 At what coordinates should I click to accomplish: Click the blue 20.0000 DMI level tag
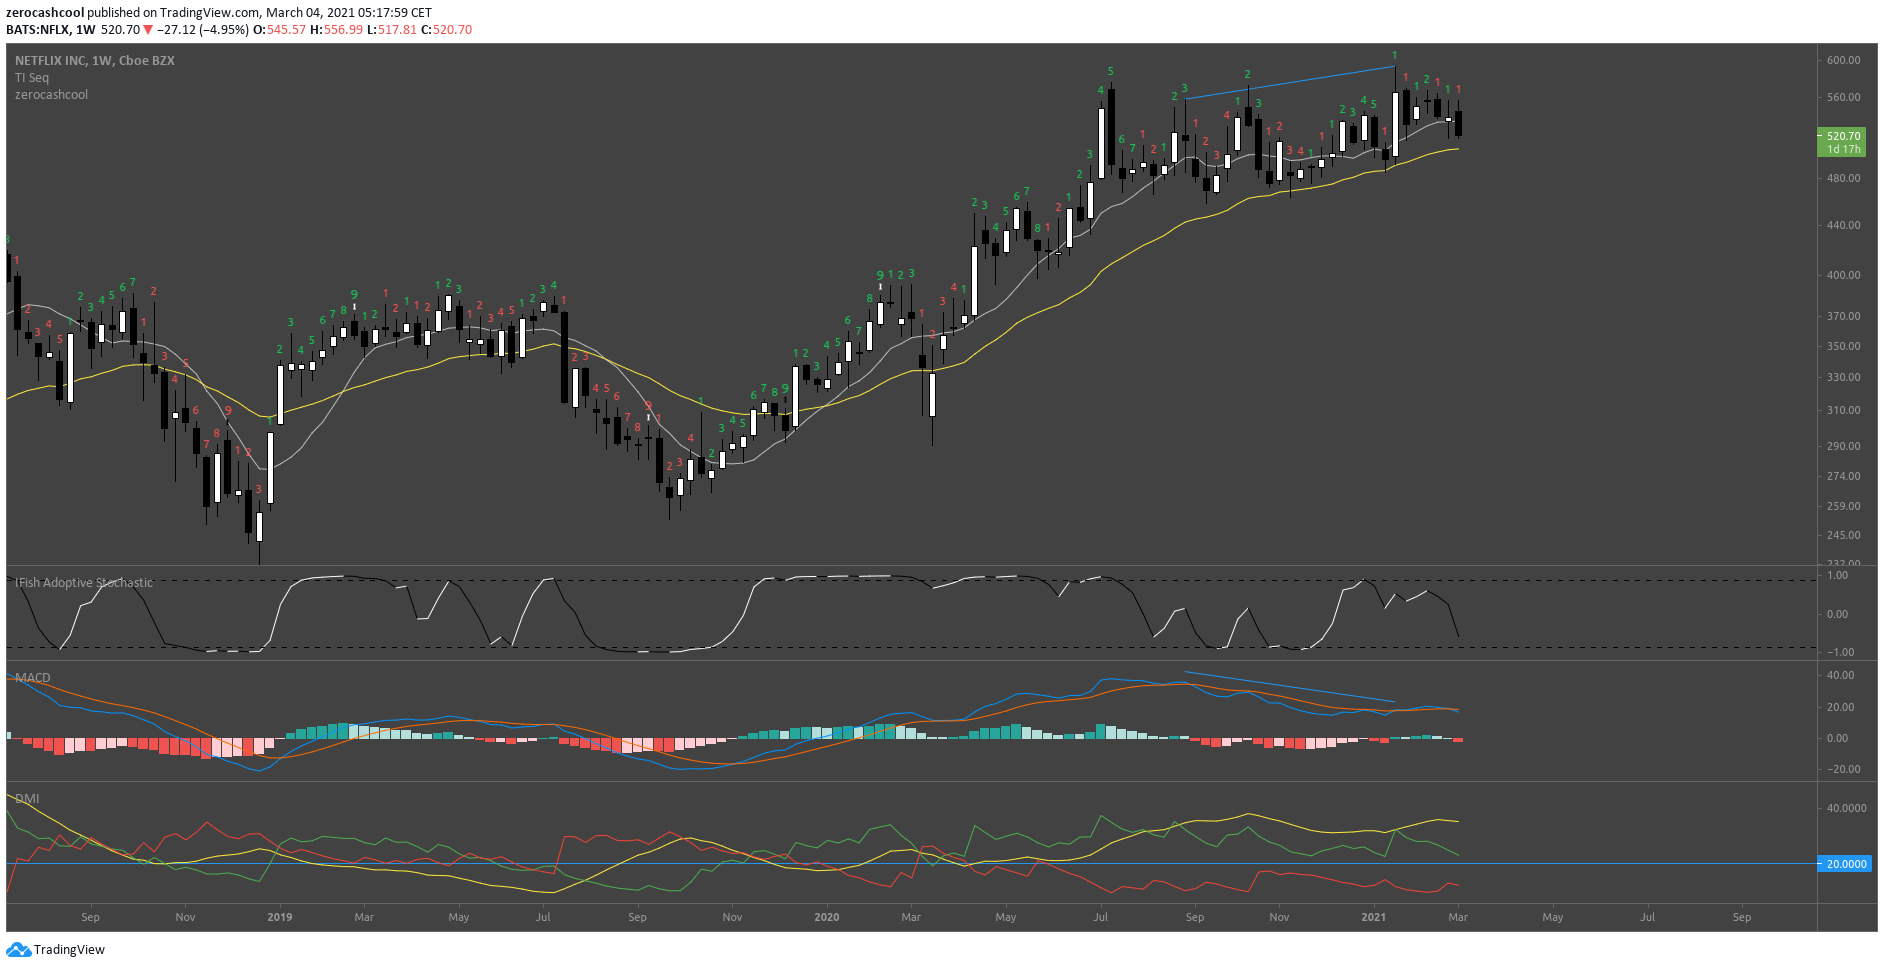click(1843, 864)
